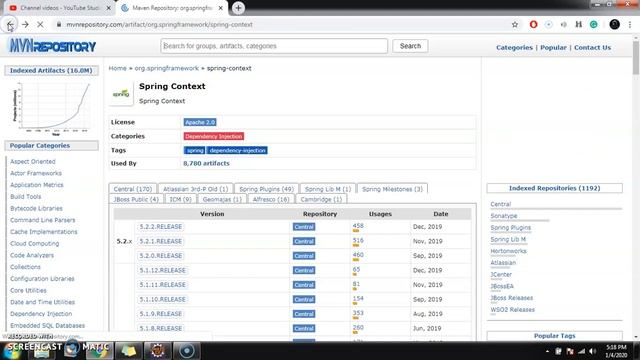Screen dimensions: 640x360
Task: Open WSO2 Releases repository link
Action: coord(512,310)
